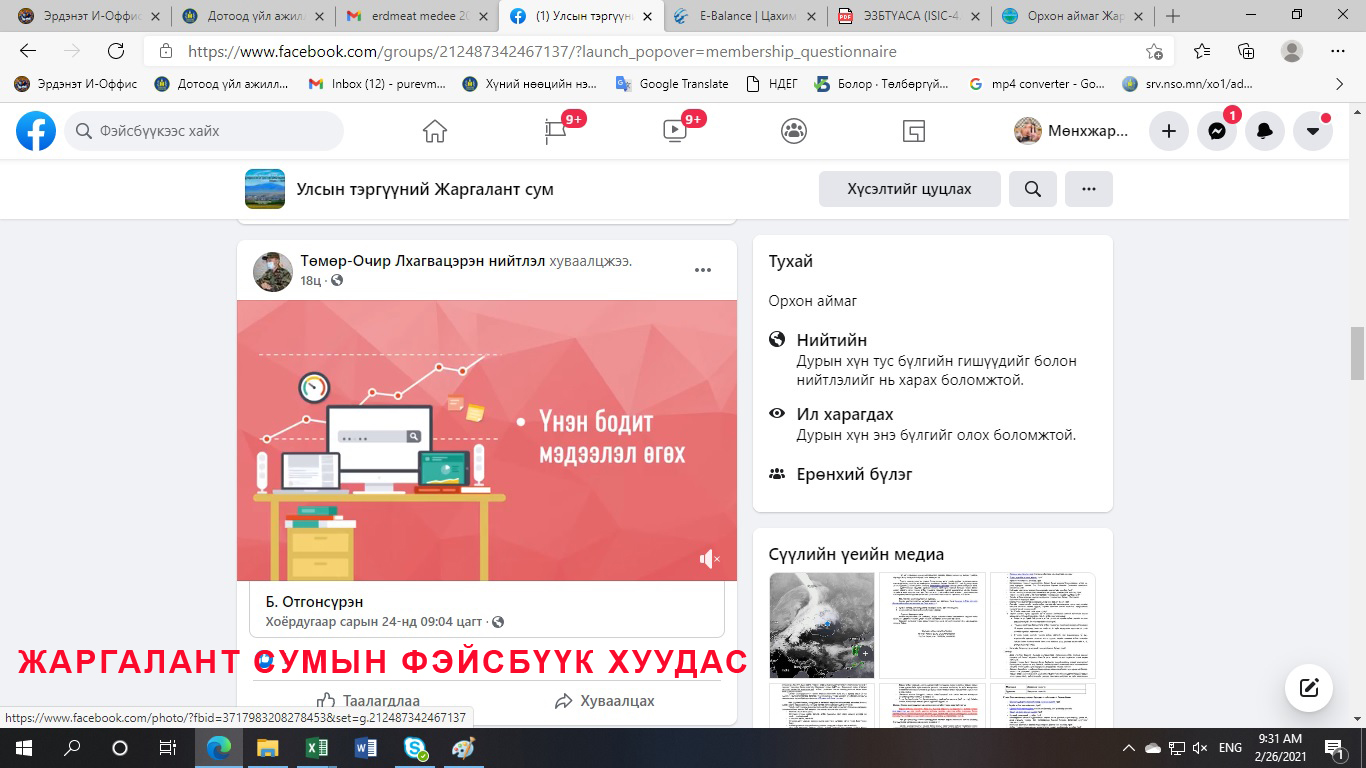This screenshot has height=768, width=1366.
Task: Switch to erdmeat medee Gmail tab
Action: (417, 16)
